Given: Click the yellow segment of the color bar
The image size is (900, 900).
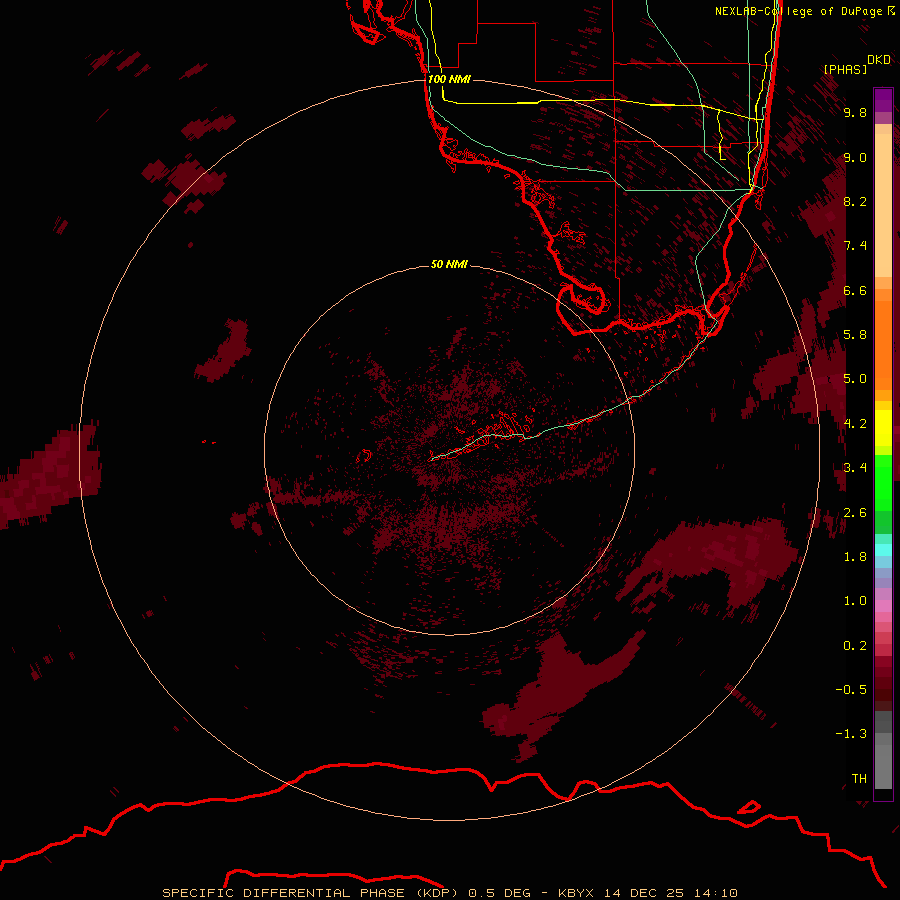Looking at the screenshot, I should 883,428.
